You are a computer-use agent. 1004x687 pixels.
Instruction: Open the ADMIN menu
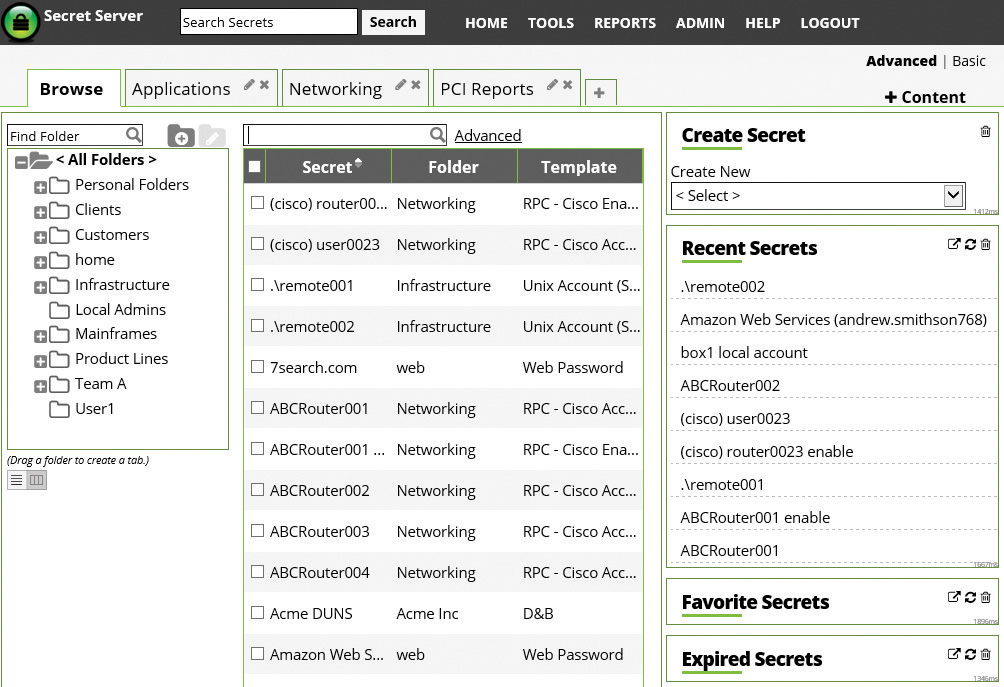[x=700, y=22]
